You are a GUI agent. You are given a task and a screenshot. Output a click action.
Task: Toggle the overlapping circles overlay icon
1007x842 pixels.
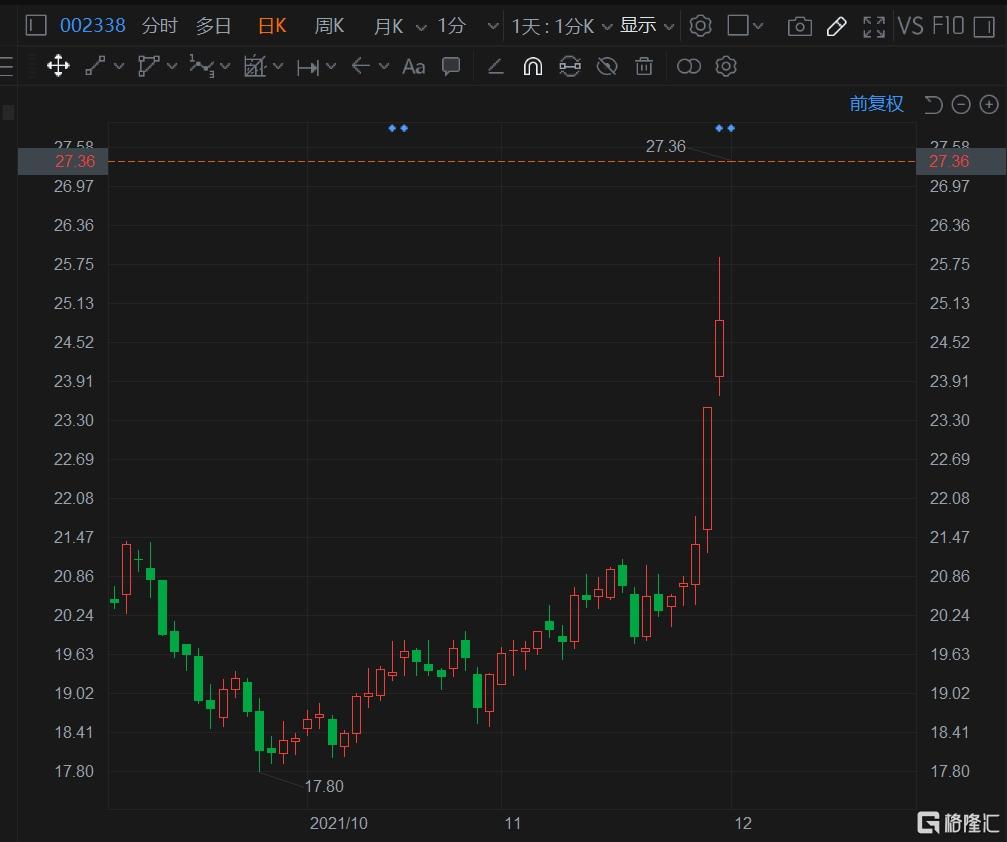(688, 66)
